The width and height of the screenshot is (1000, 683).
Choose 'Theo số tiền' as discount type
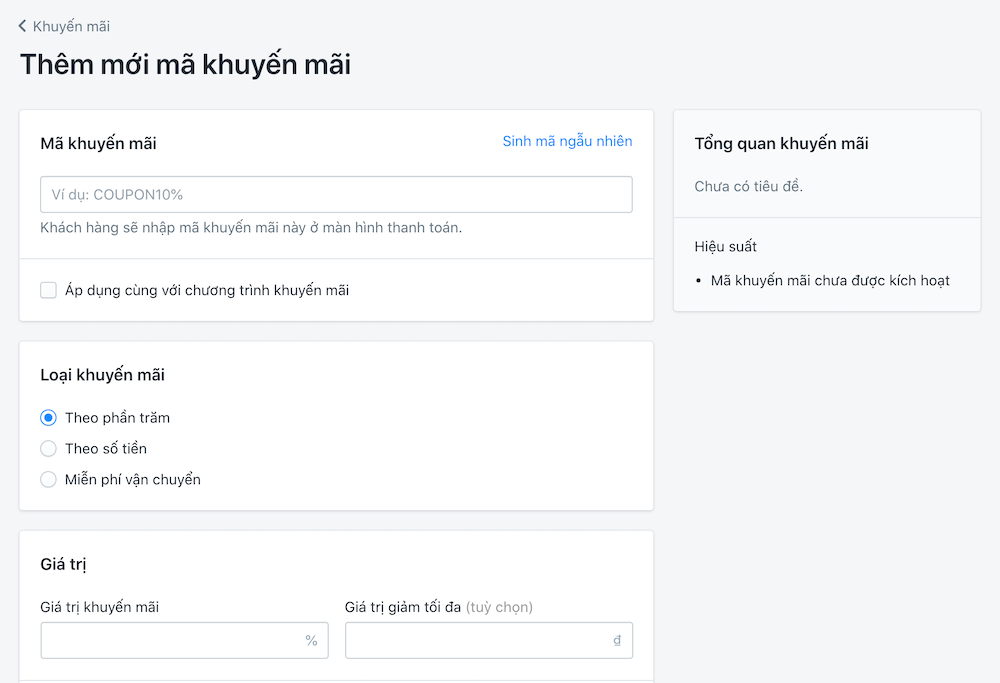[x=48, y=448]
